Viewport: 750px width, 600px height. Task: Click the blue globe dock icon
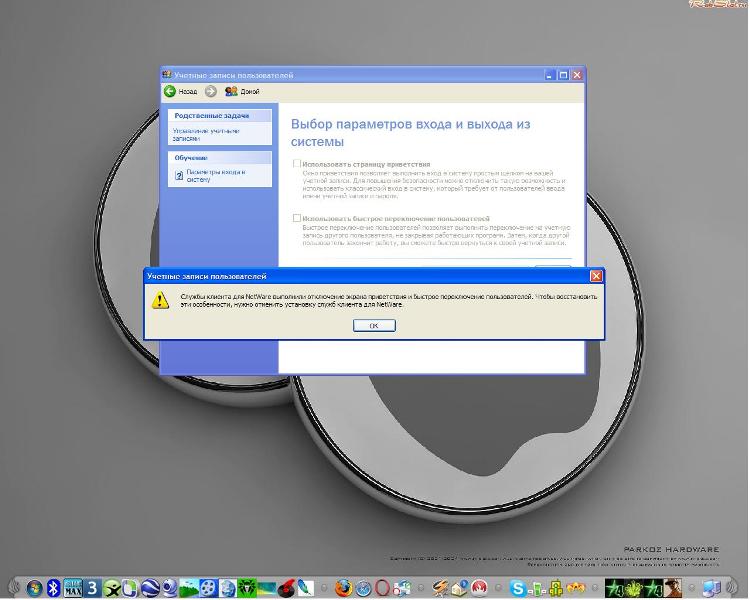[228, 588]
